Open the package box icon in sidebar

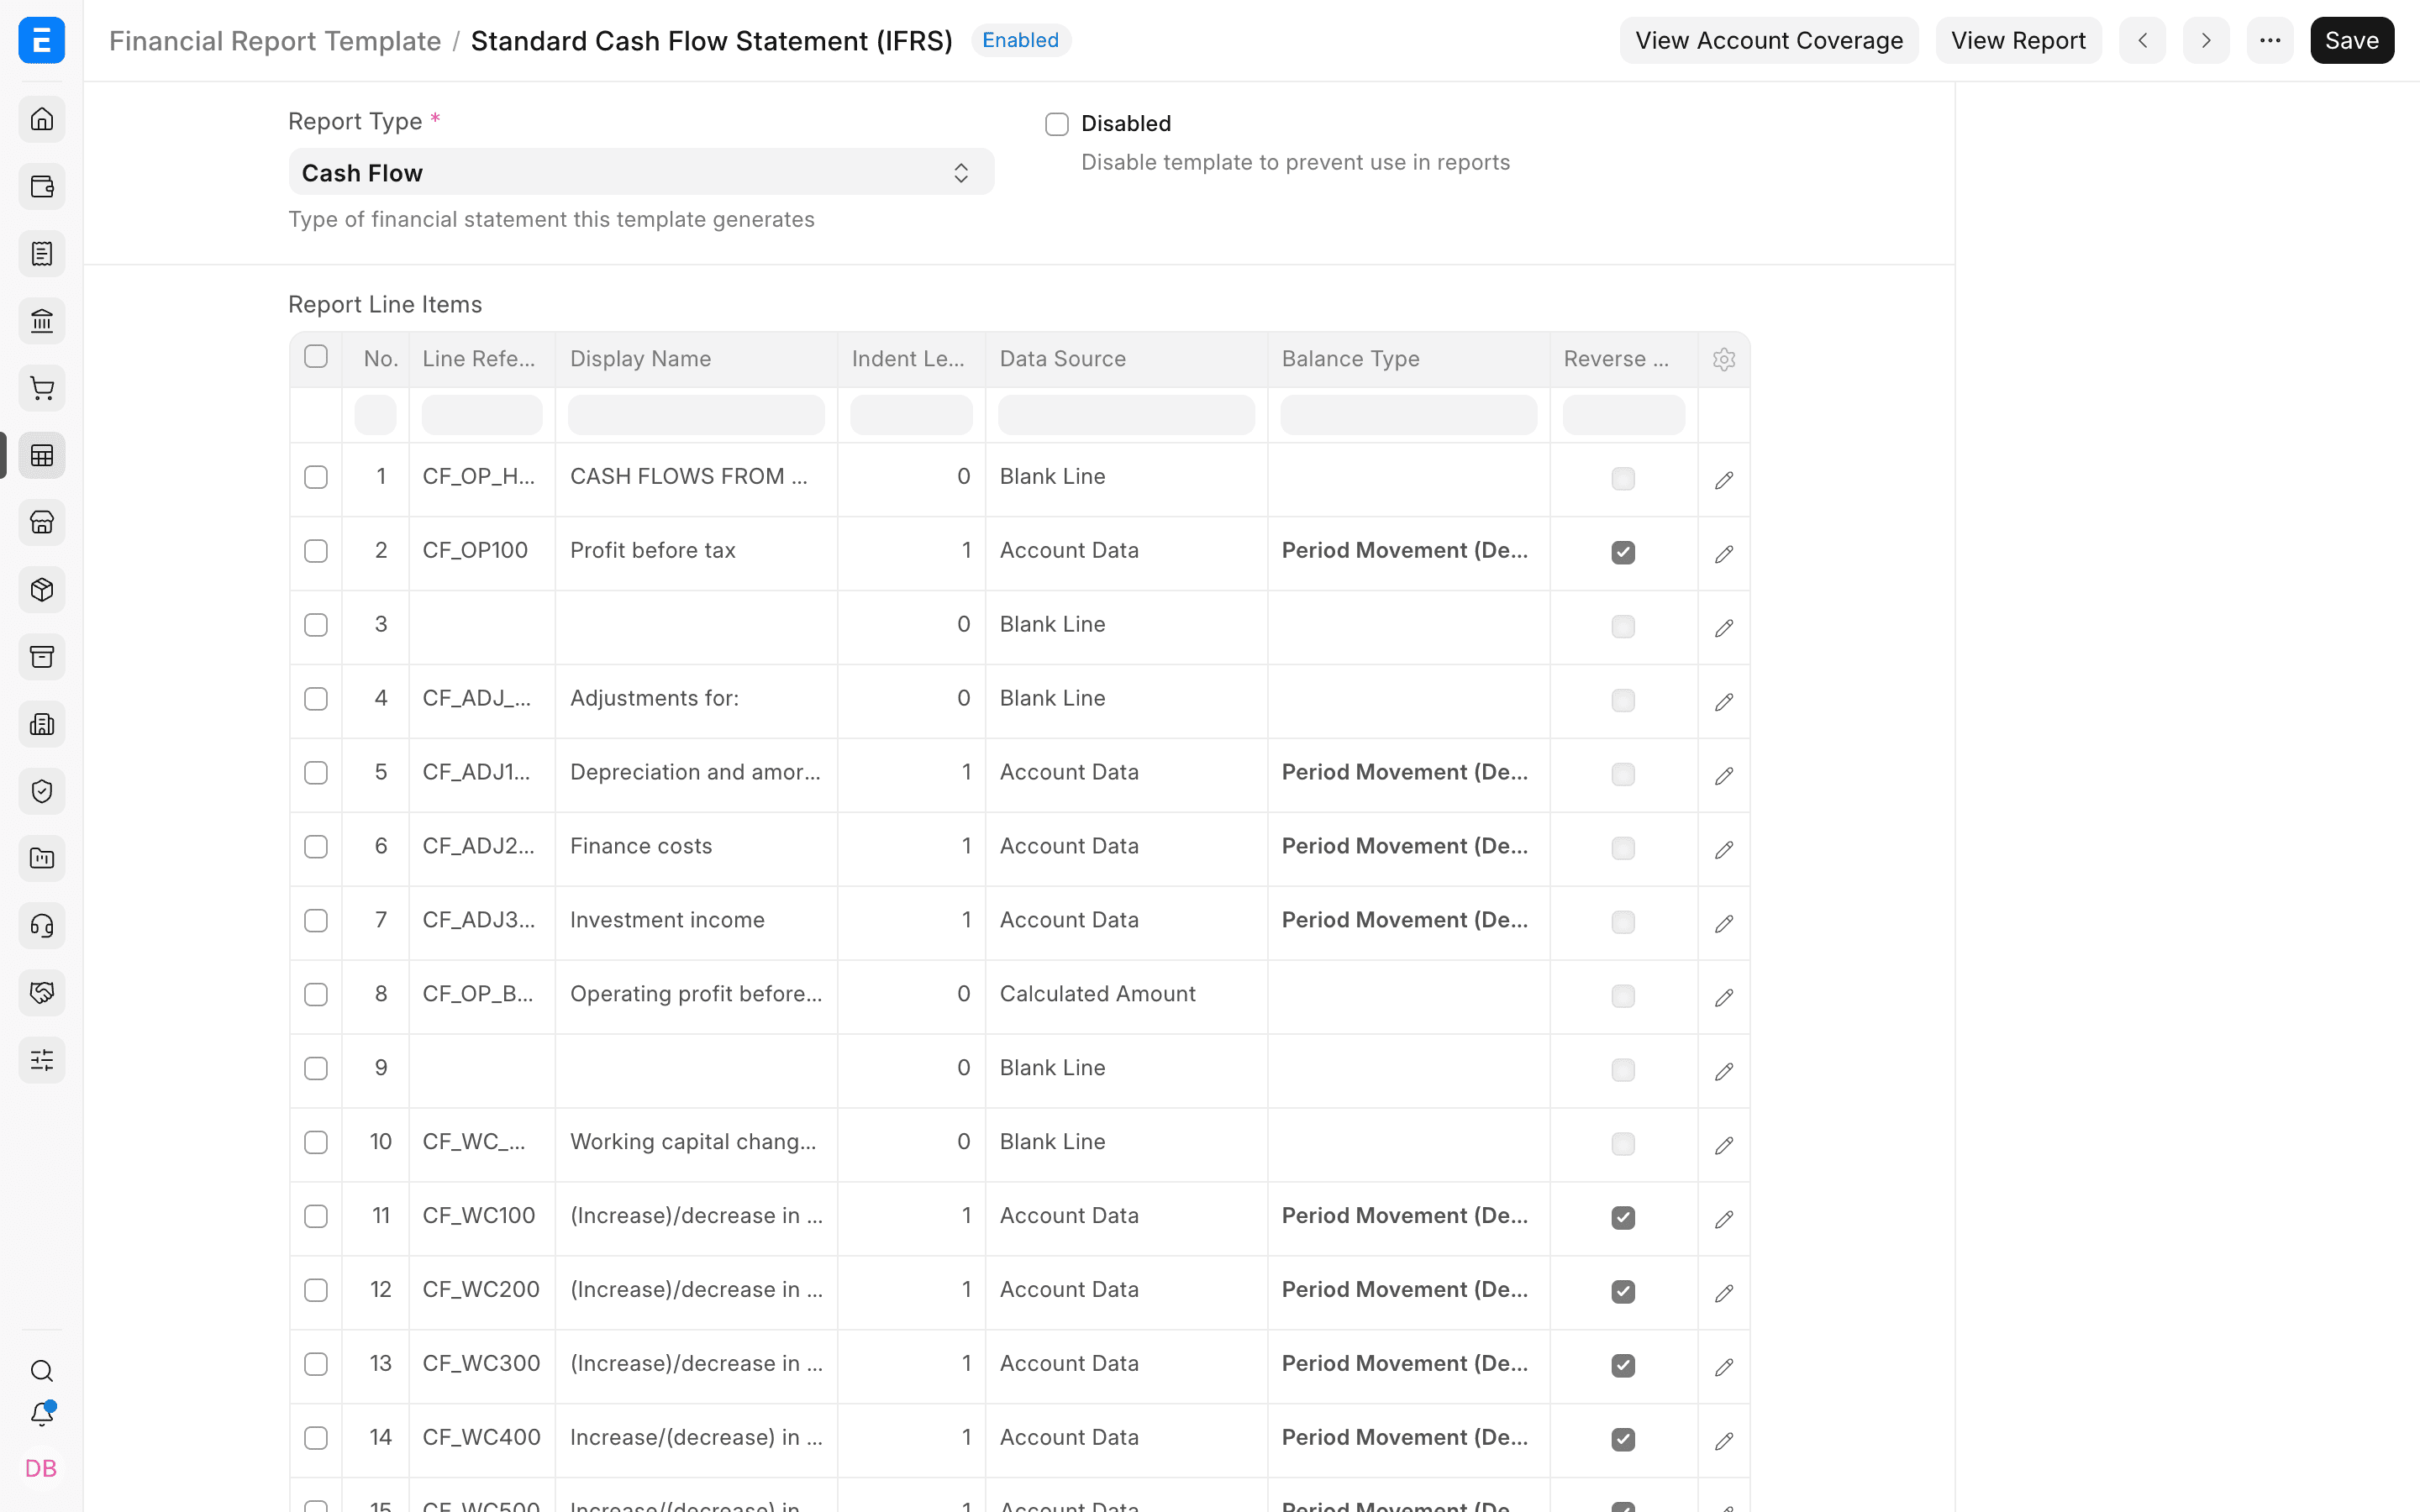[x=42, y=590]
